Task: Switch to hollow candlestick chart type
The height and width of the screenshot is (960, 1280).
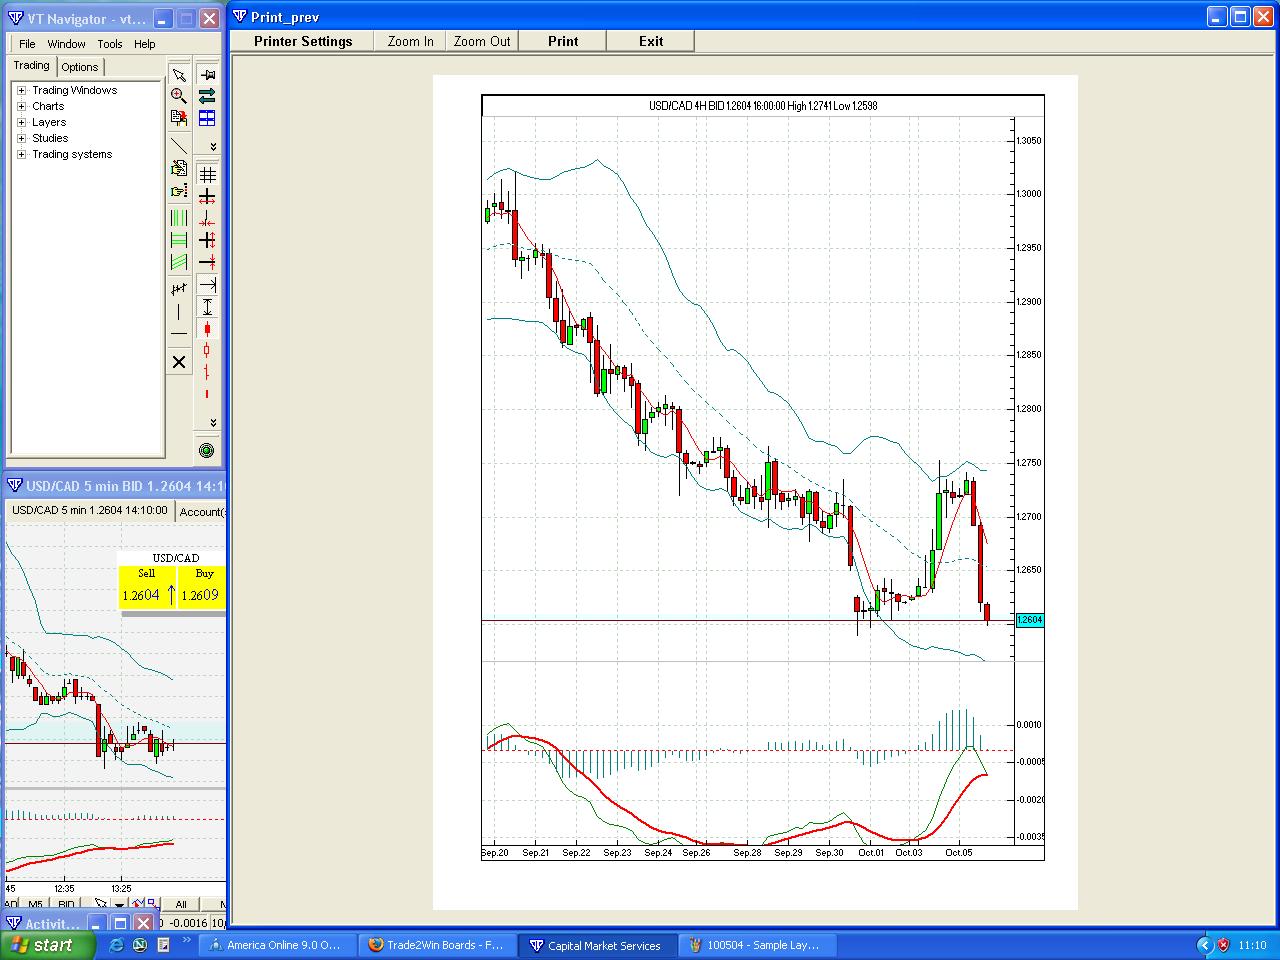Action: 207,350
